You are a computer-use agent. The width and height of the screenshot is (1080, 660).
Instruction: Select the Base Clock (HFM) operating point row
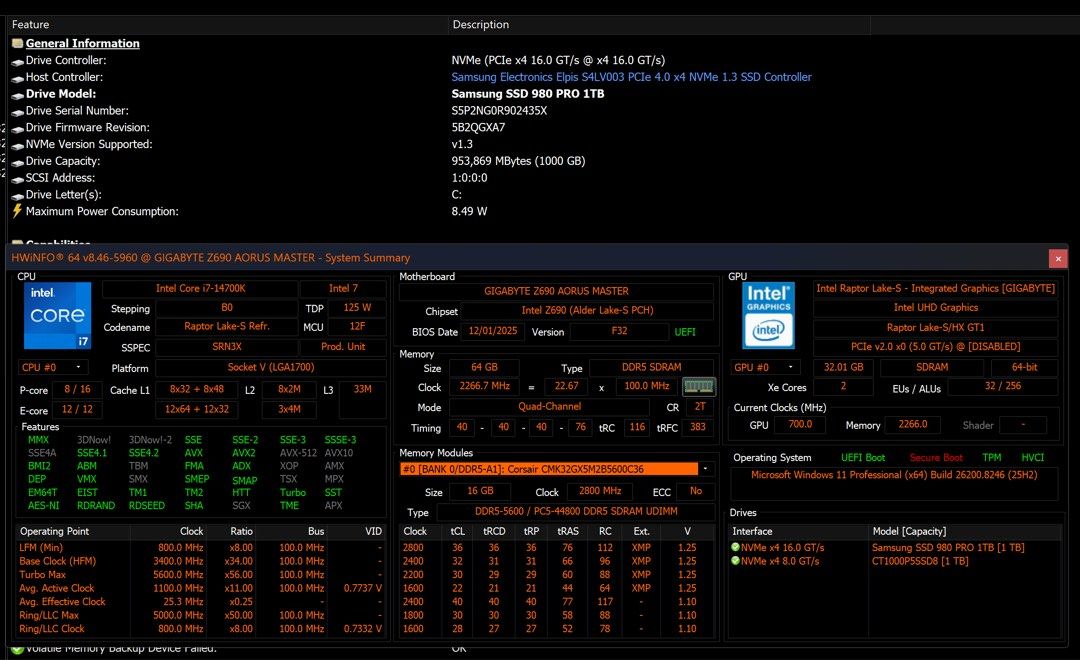200,561
